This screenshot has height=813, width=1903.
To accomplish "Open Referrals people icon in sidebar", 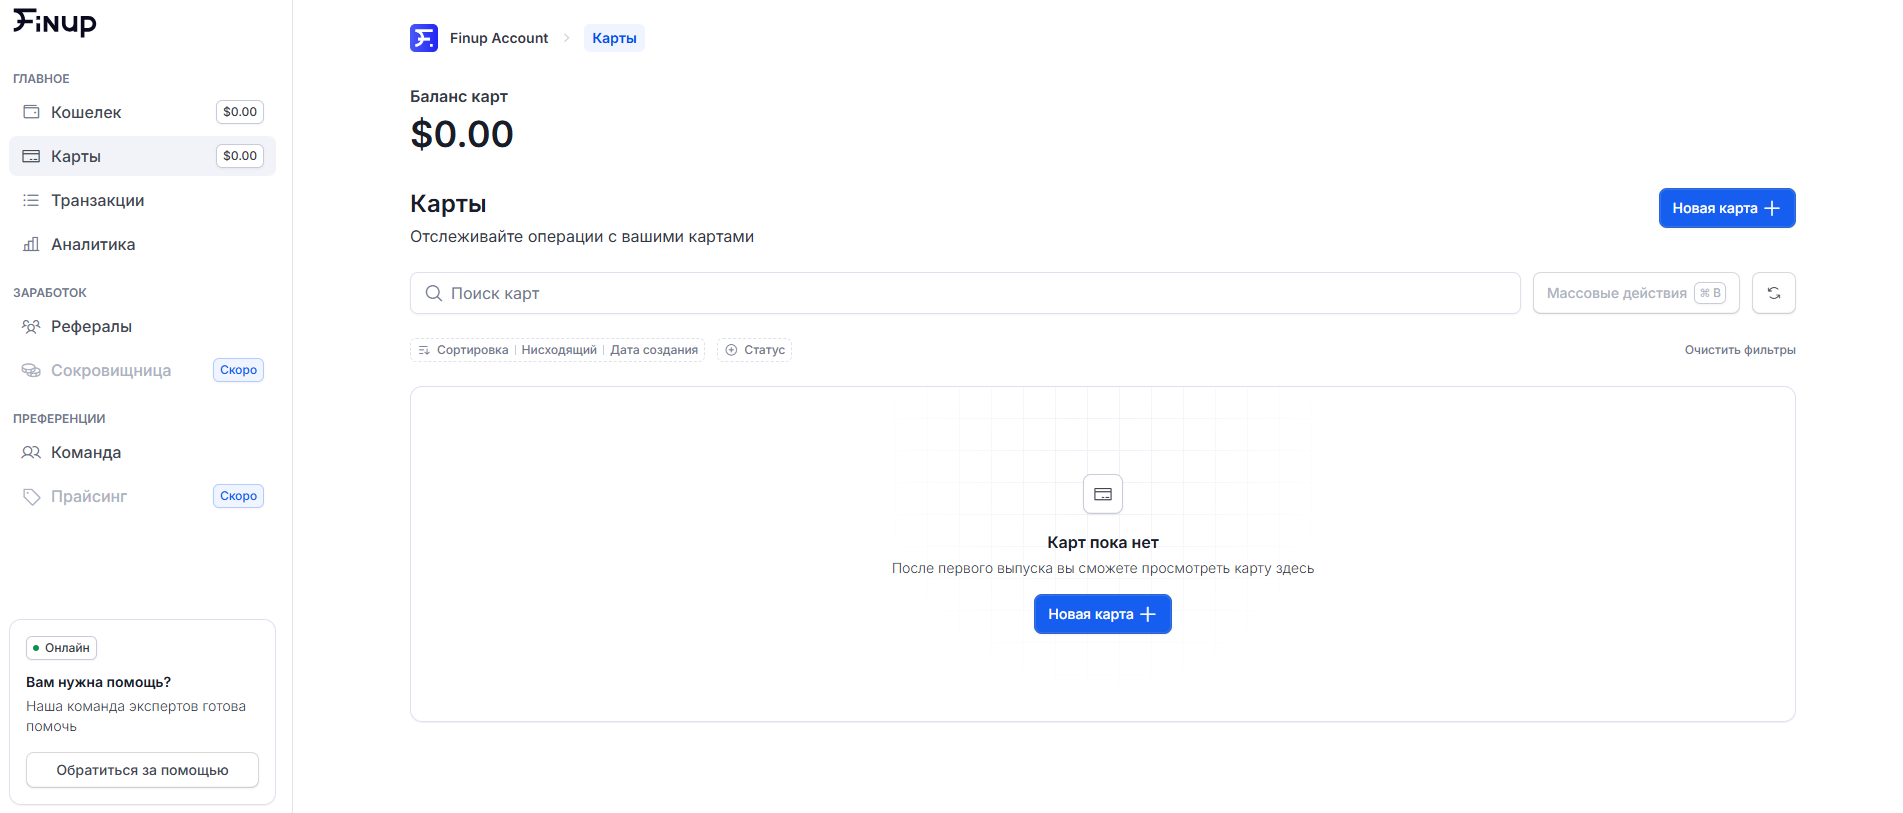I will click(31, 326).
